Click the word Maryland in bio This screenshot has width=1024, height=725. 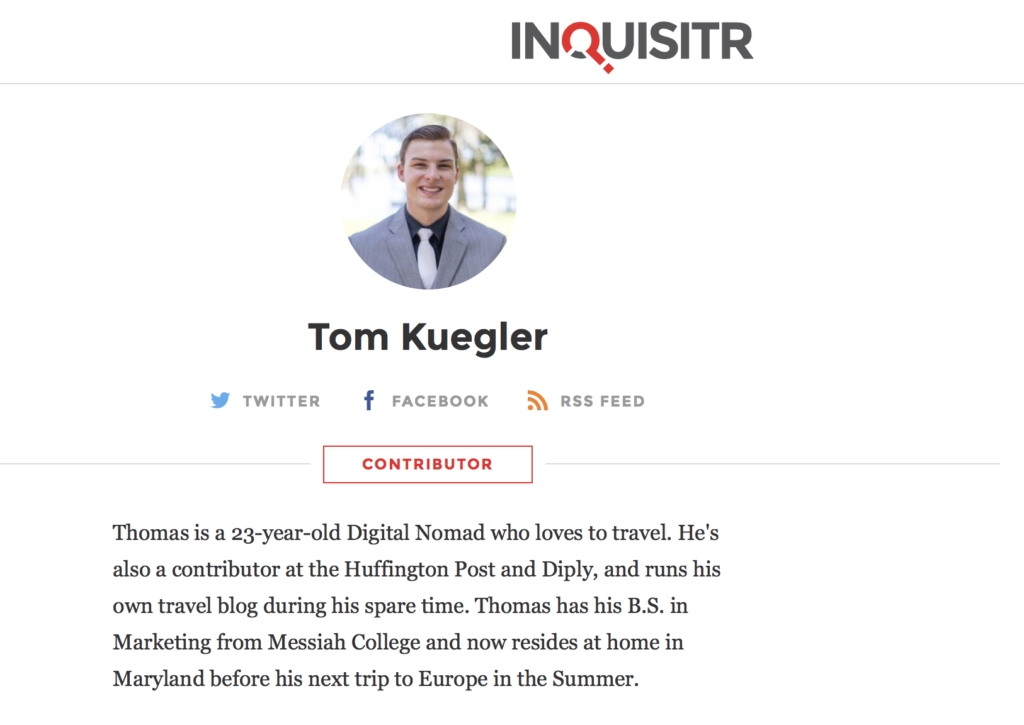click(x=159, y=679)
